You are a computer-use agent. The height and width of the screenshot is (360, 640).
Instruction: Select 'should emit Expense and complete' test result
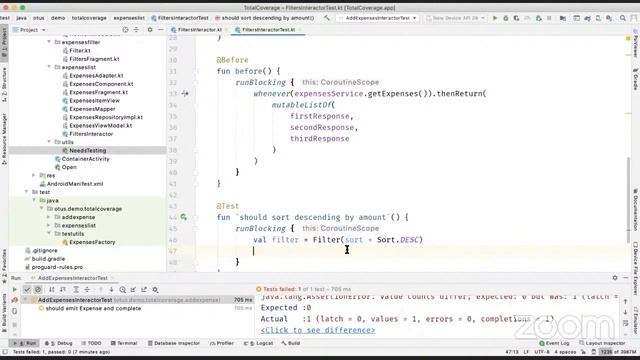(x=93, y=309)
